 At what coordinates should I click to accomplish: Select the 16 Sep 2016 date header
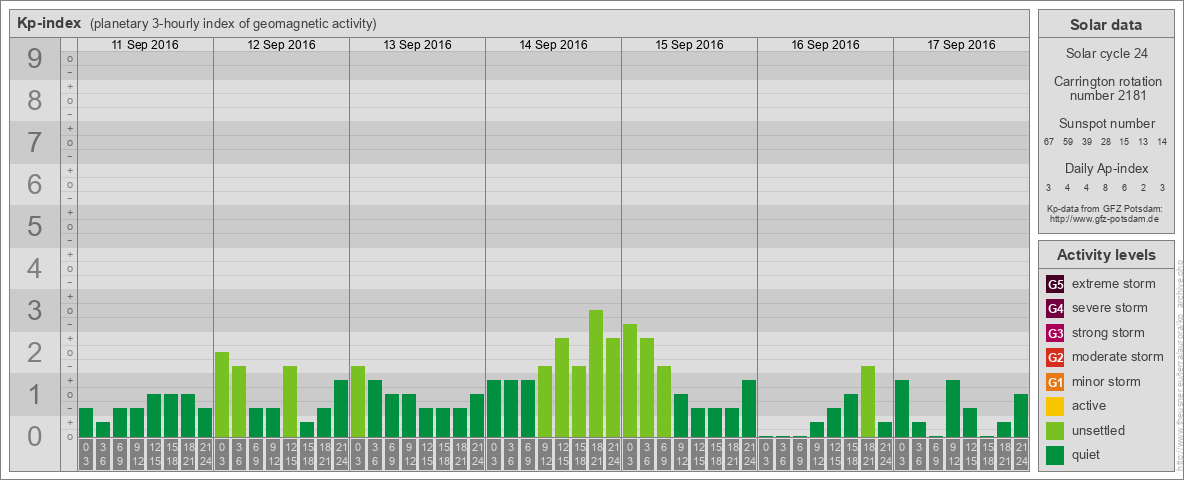point(825,45)
